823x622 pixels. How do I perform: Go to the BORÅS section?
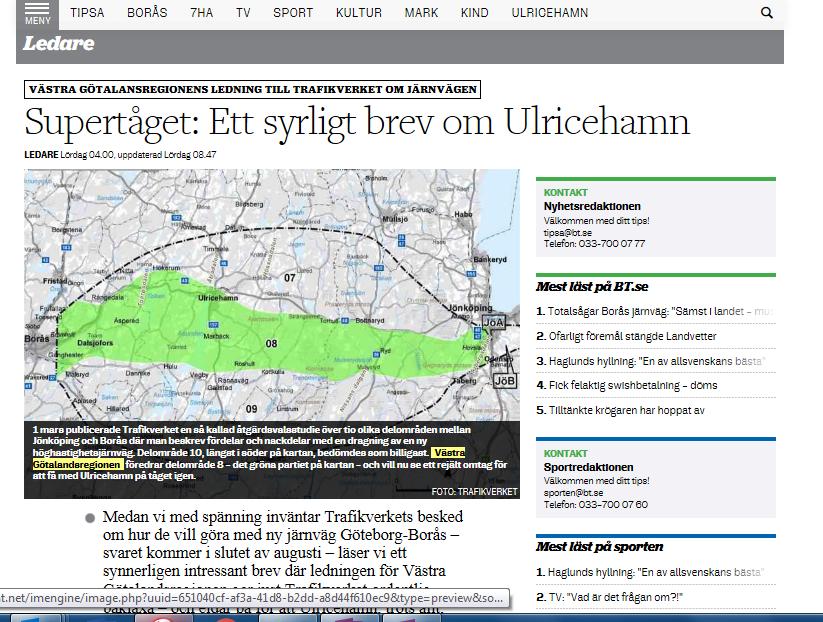tap(147, 13)
